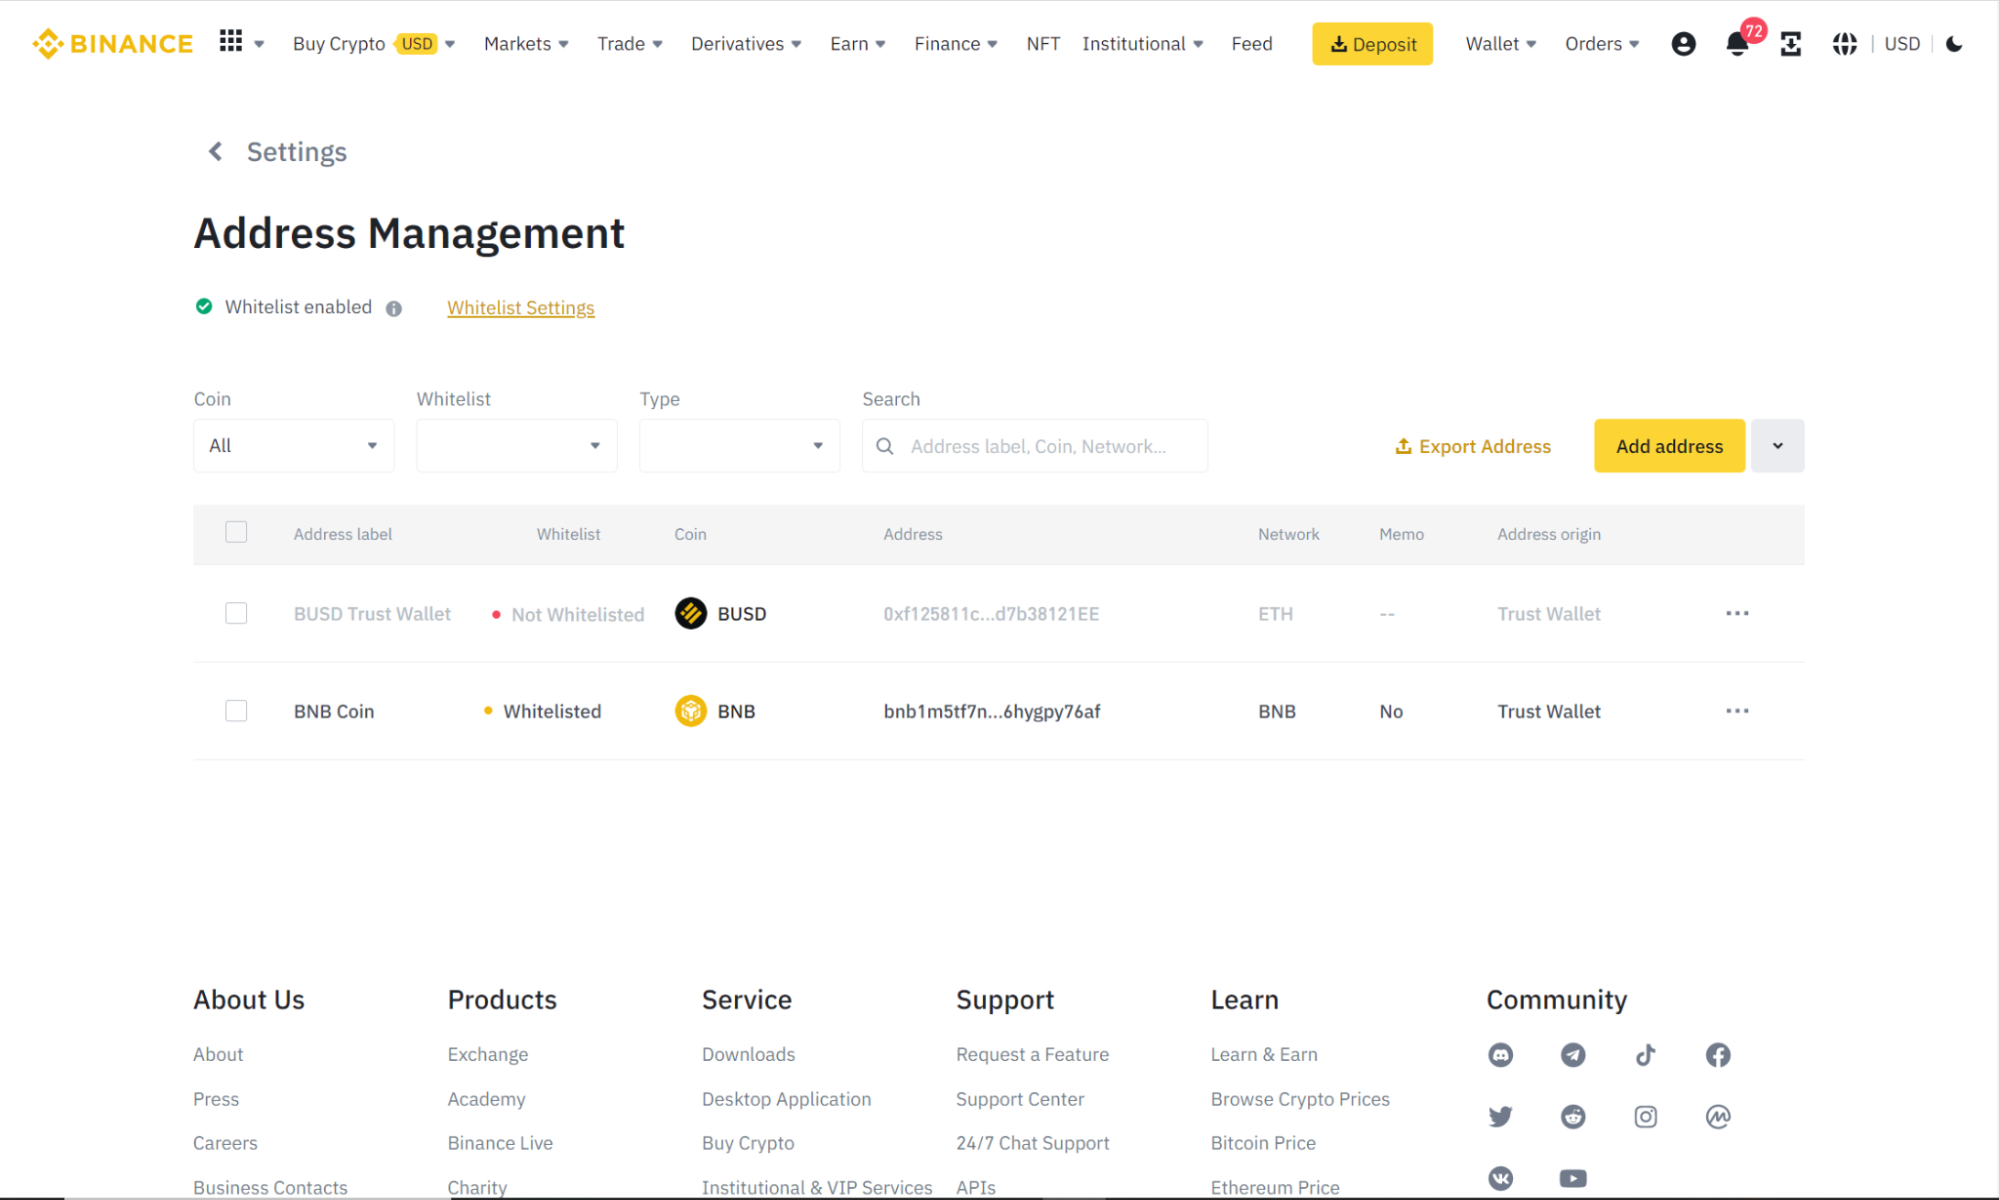The image size is (1999, 1200).
Task: Open the Support Center footer link
Action: (x=1020, y=1099)
